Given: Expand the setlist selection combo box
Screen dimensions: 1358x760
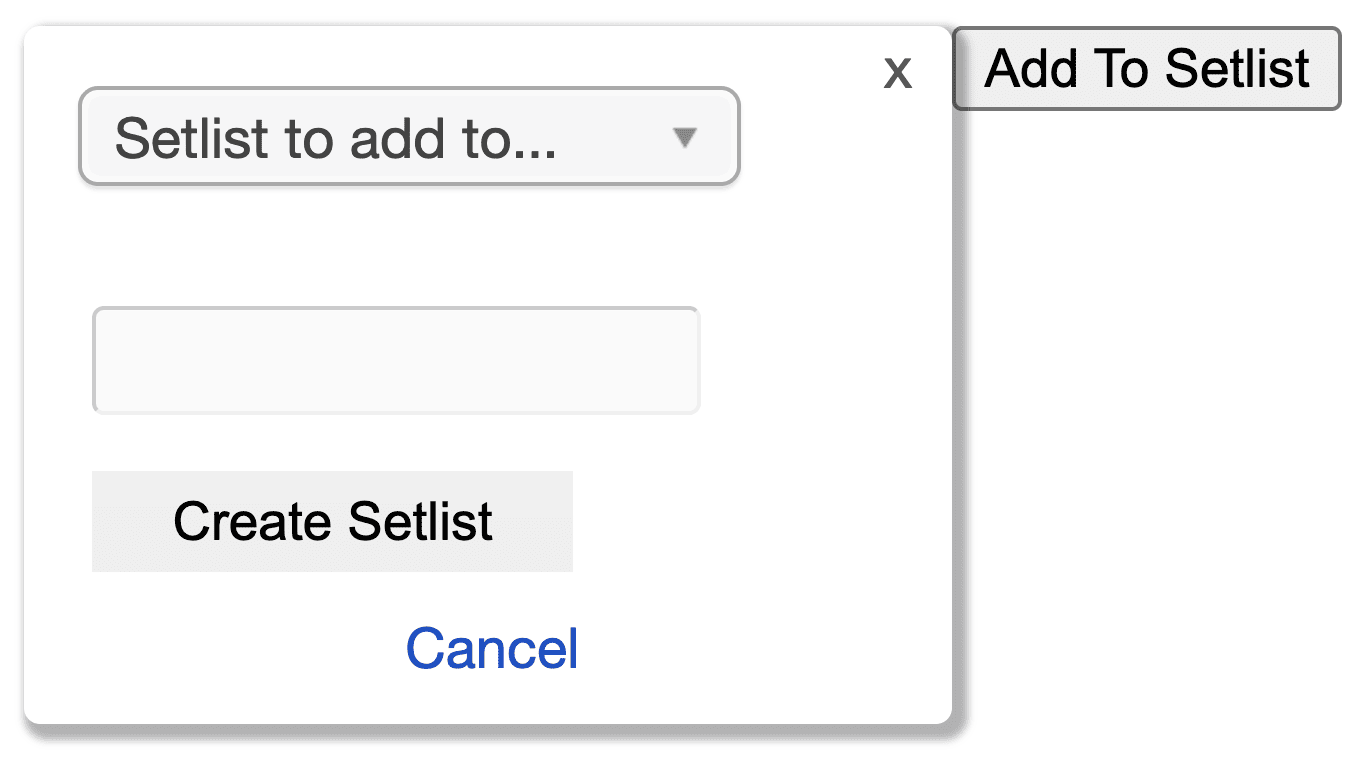Looking at the screenshot, I should [x=409, y=137].
